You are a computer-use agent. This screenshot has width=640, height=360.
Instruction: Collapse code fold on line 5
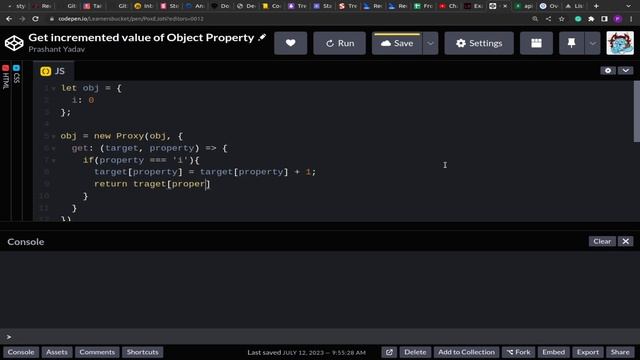53,136
